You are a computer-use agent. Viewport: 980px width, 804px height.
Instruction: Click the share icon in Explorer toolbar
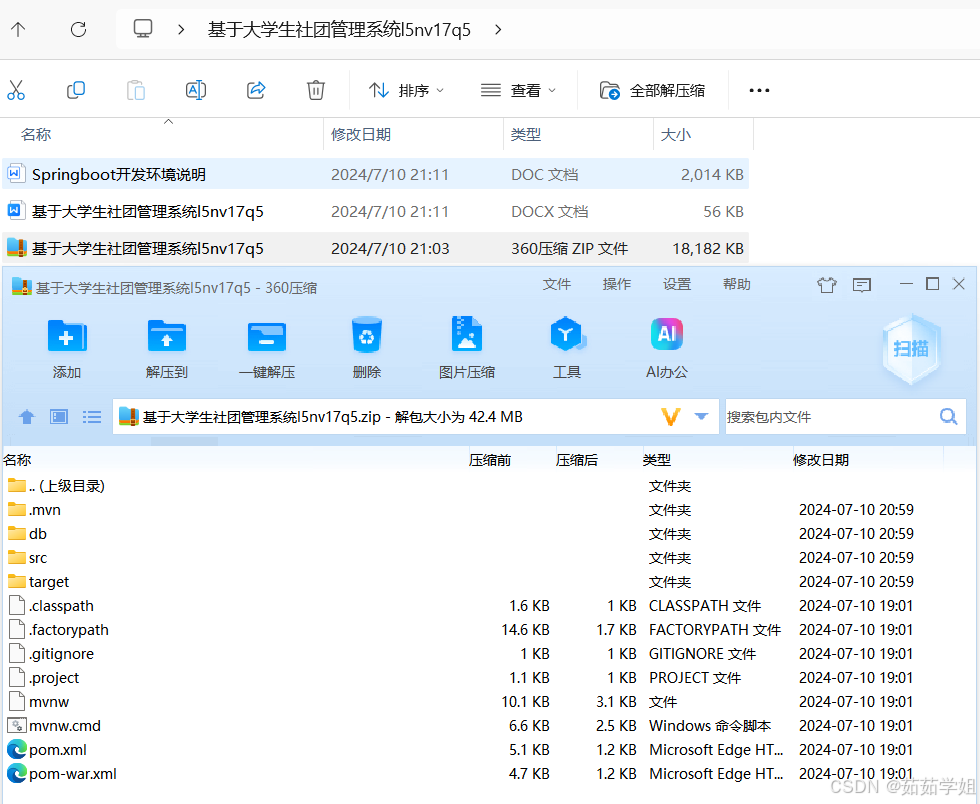click(x=256, y=90)
